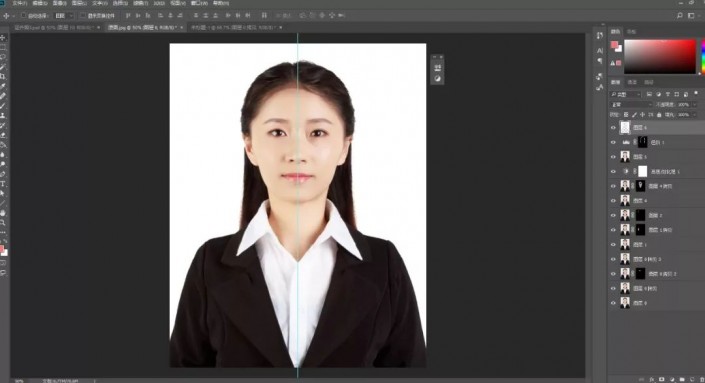
Task: Hide the top layer 图层 6
Action: (x=613, y=128)
